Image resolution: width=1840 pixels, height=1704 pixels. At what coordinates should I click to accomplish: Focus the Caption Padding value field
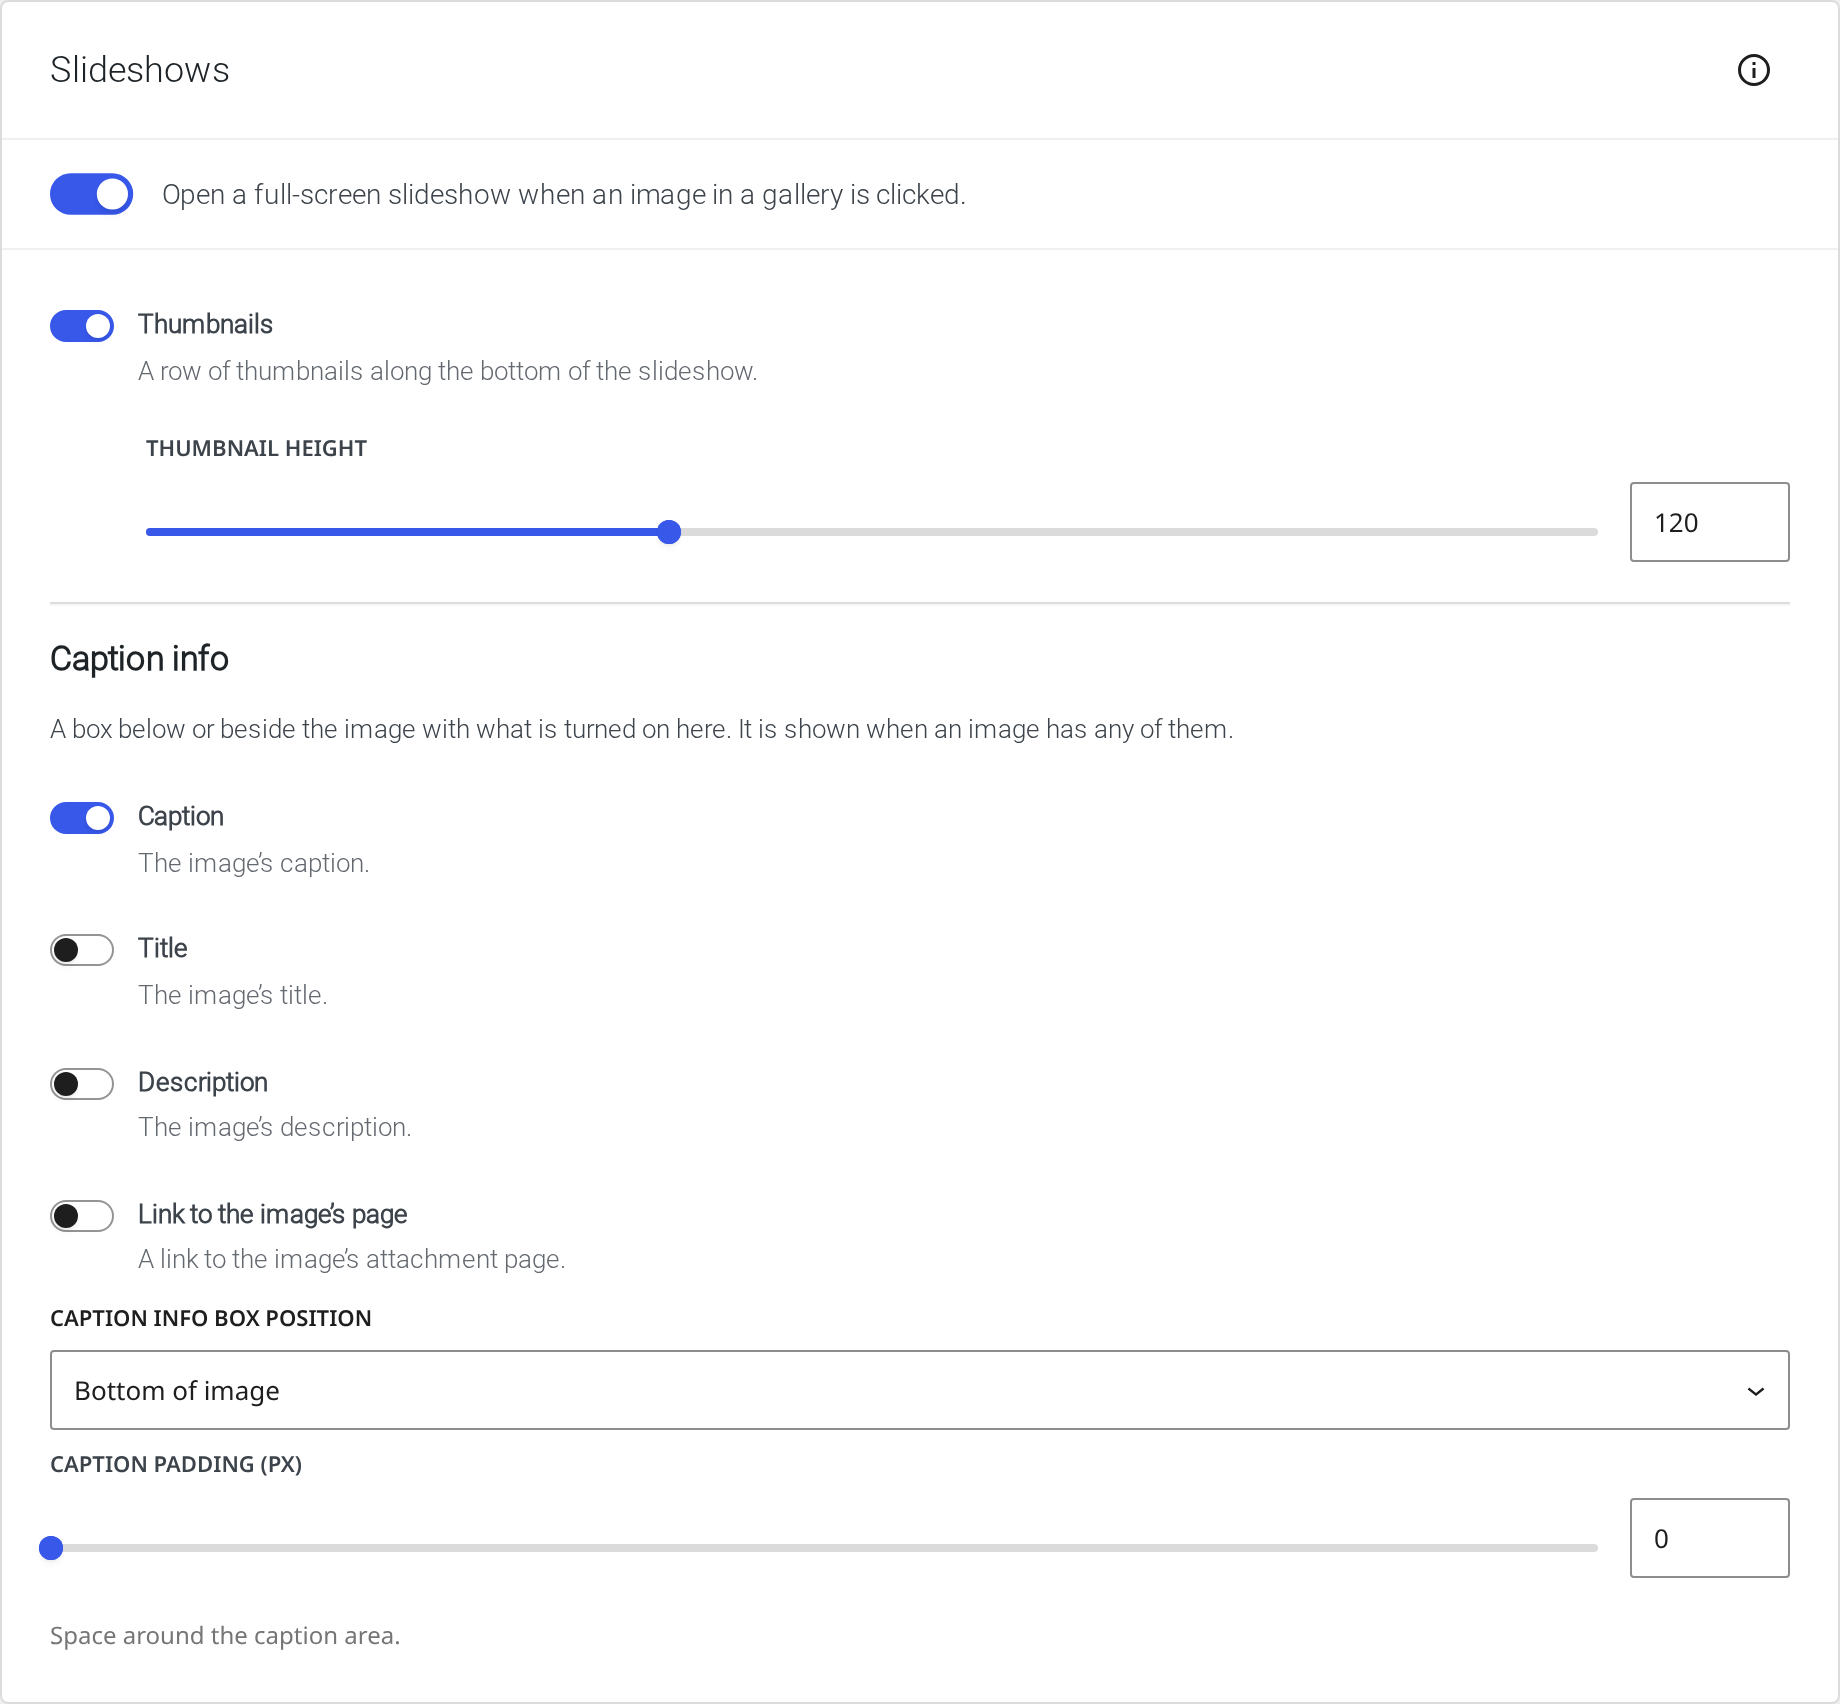click(x=1709, y=1538)
